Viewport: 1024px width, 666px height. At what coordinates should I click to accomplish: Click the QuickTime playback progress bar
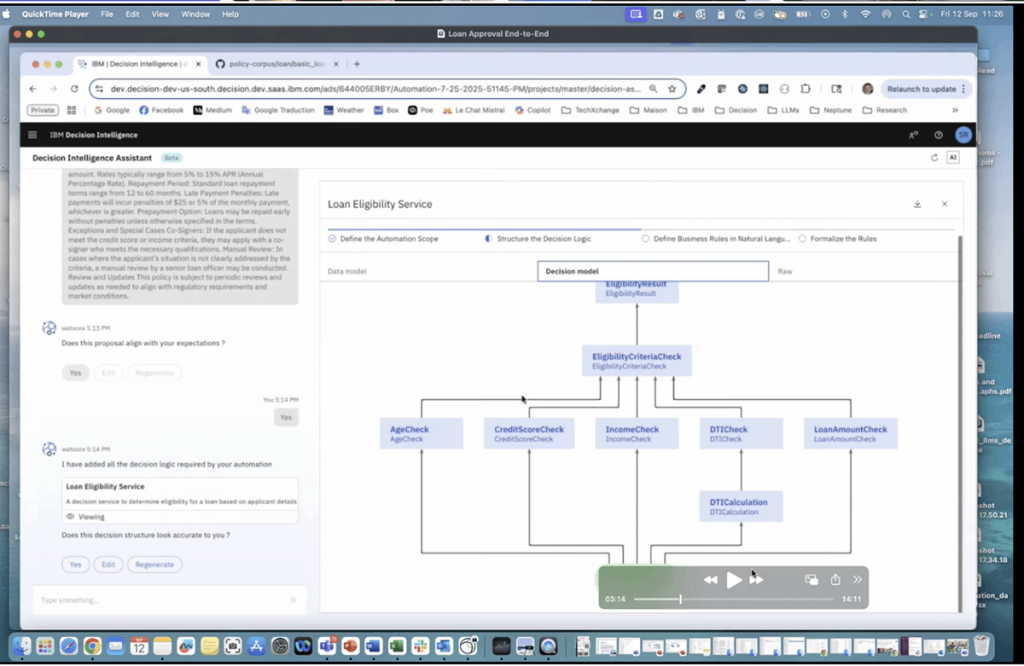pos(733,599)
